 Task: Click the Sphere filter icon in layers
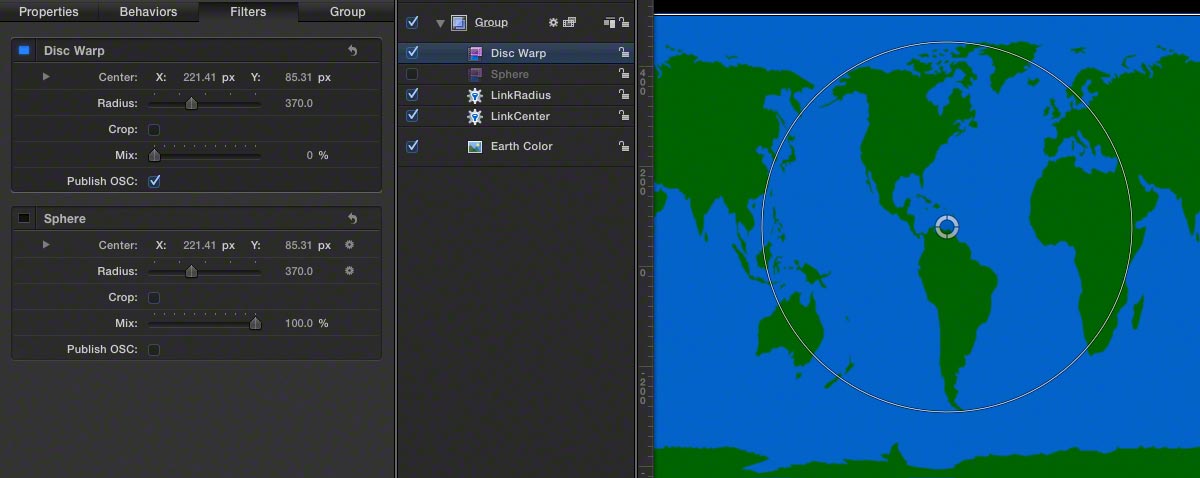click(475, 74)
